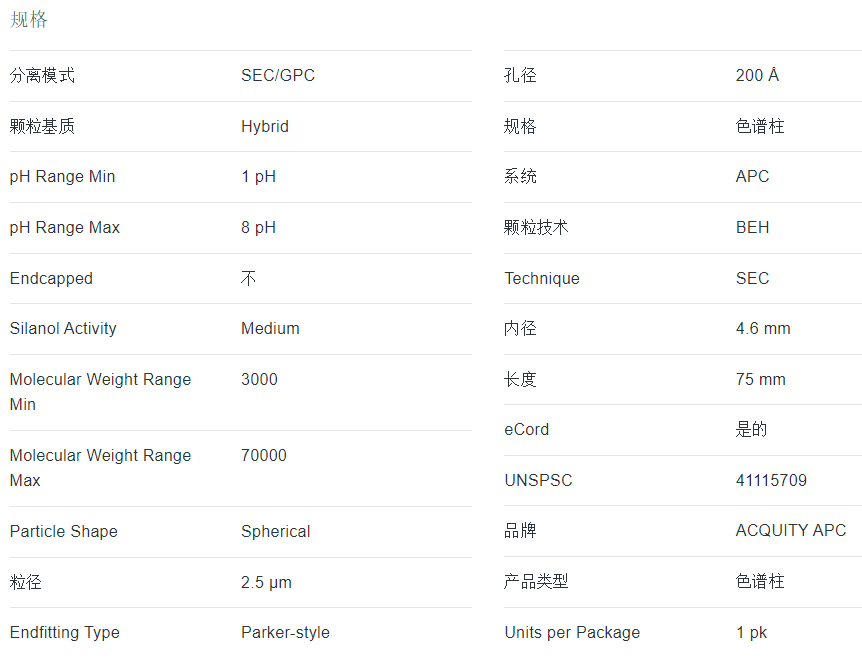Click the Endcapped row label

pyautogui.click(x=51, y=278)
